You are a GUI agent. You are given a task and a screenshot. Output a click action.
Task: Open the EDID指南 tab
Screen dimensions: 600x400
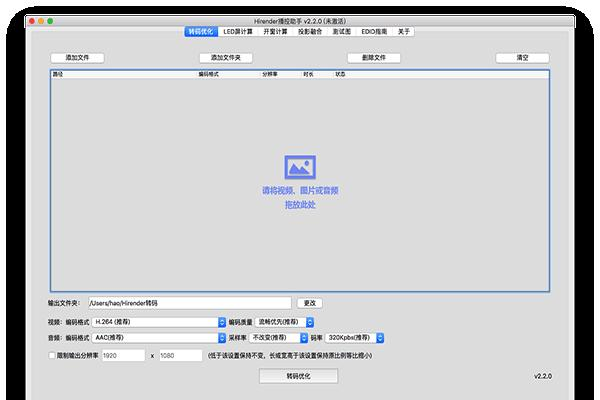[x=374, y=31]
